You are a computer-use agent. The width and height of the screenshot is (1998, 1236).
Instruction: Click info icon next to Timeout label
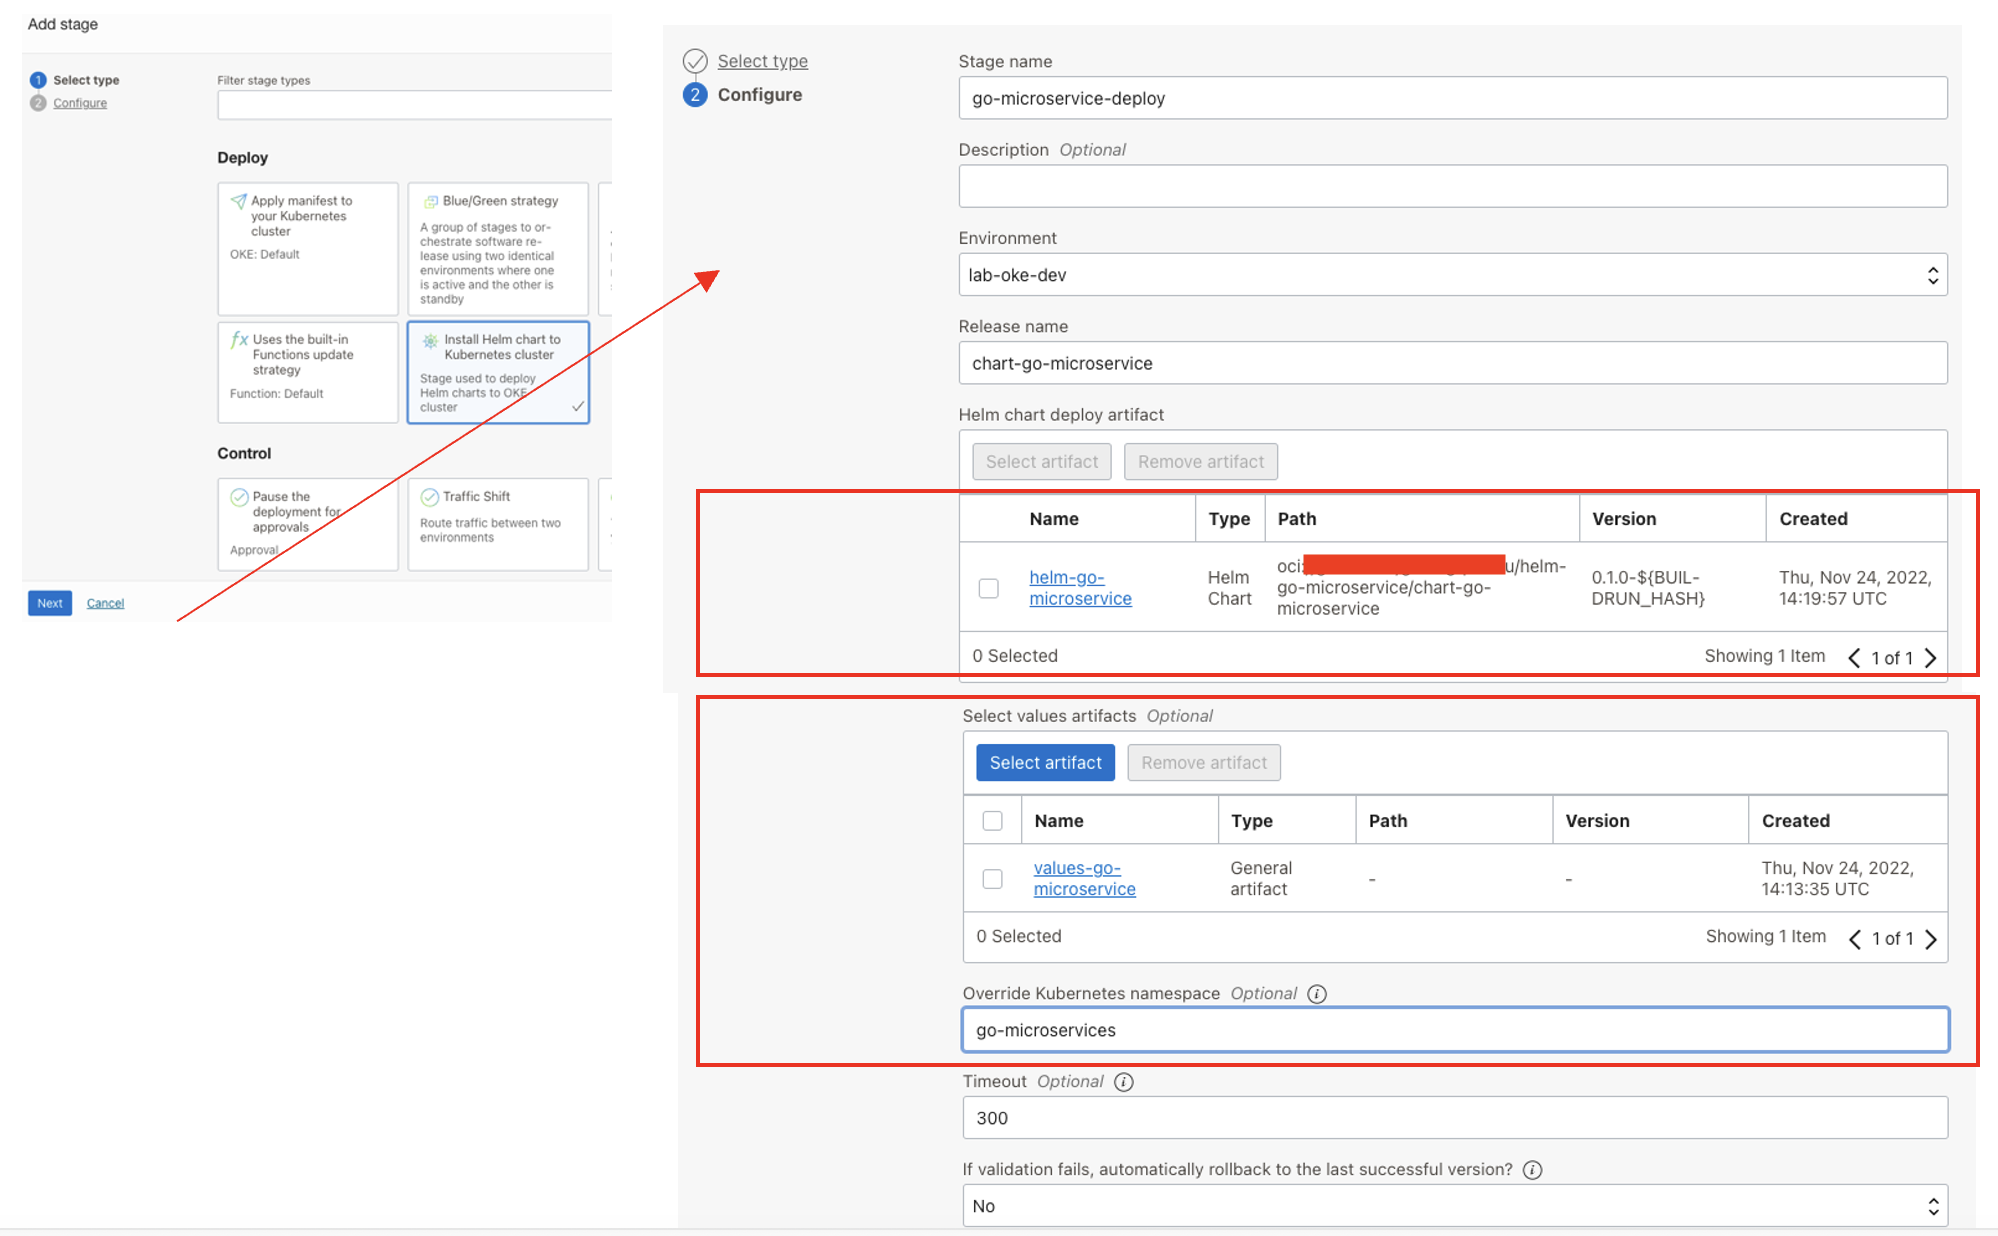1124,1082
